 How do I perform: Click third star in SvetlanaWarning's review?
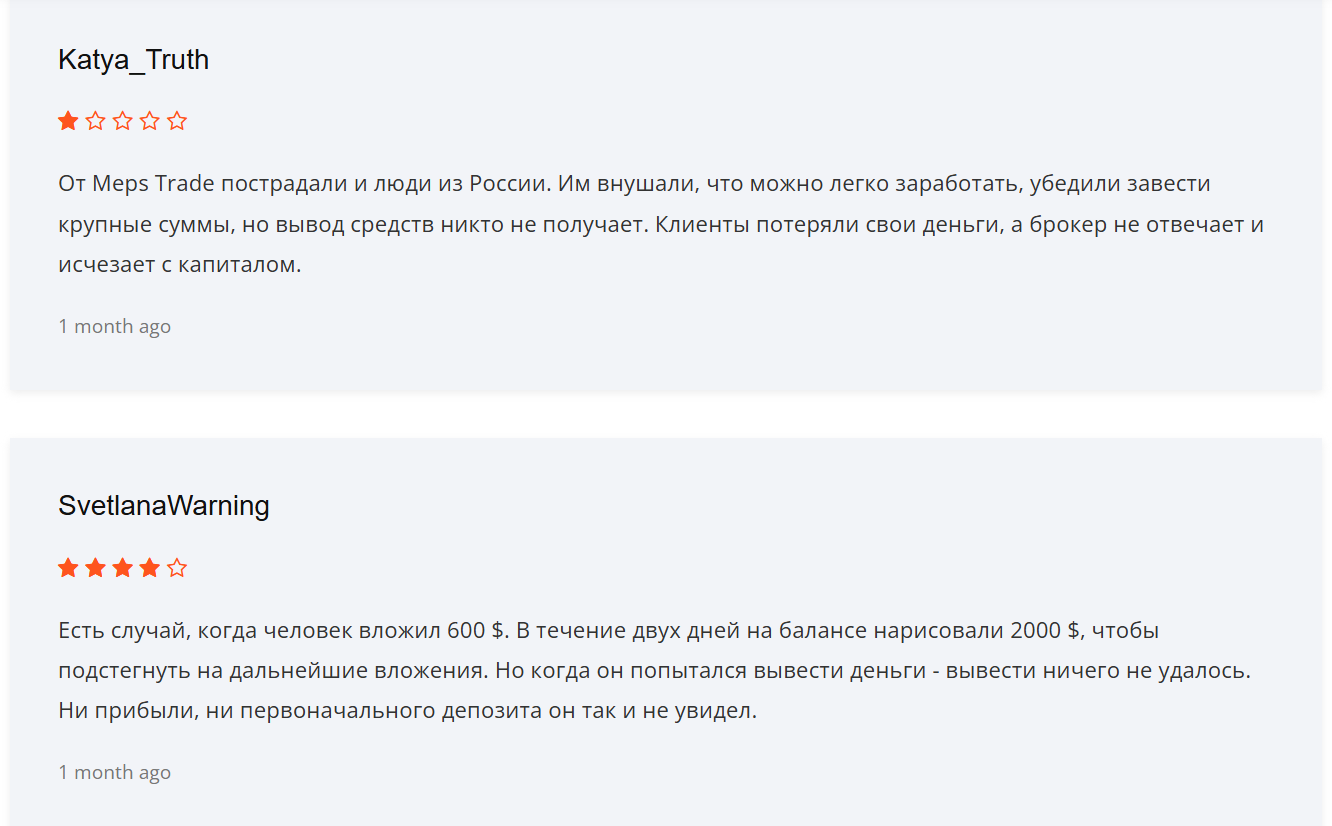[x=122, y=568]
